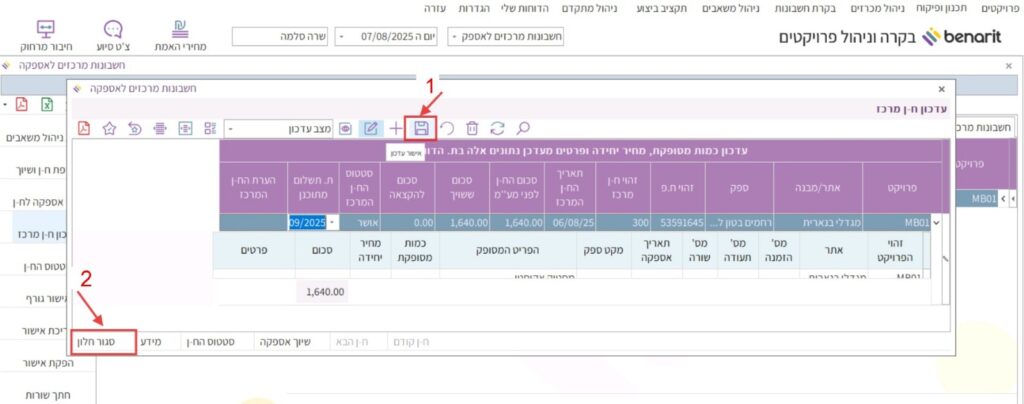
Task: Click the שרה סלמה user field
Action: [x=279, y=36]
